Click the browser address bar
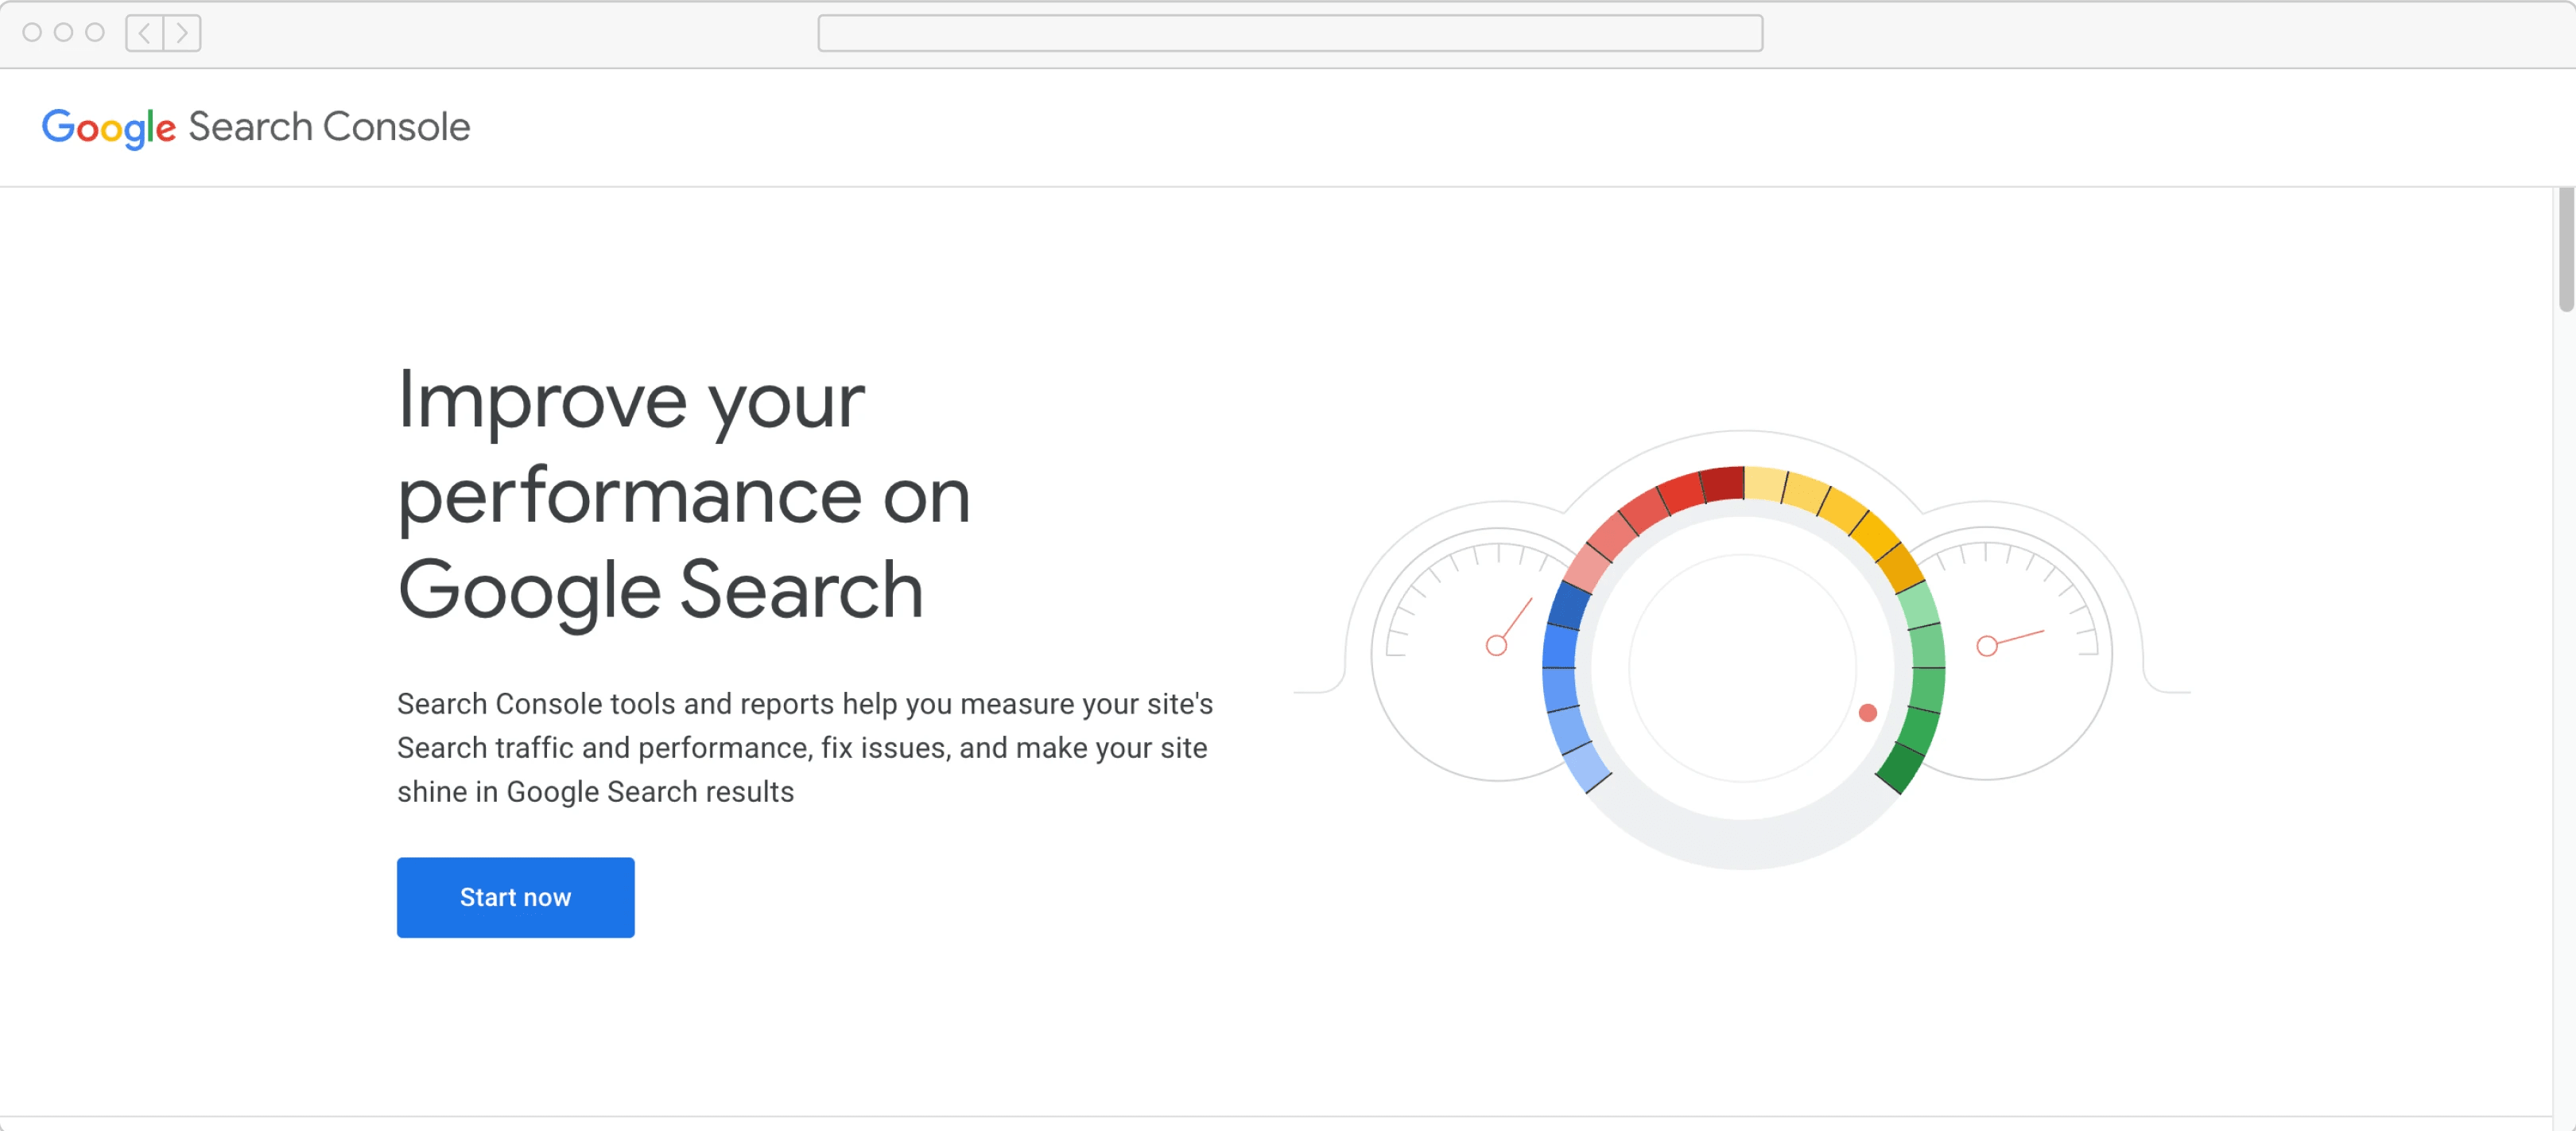 point(1290,33)
